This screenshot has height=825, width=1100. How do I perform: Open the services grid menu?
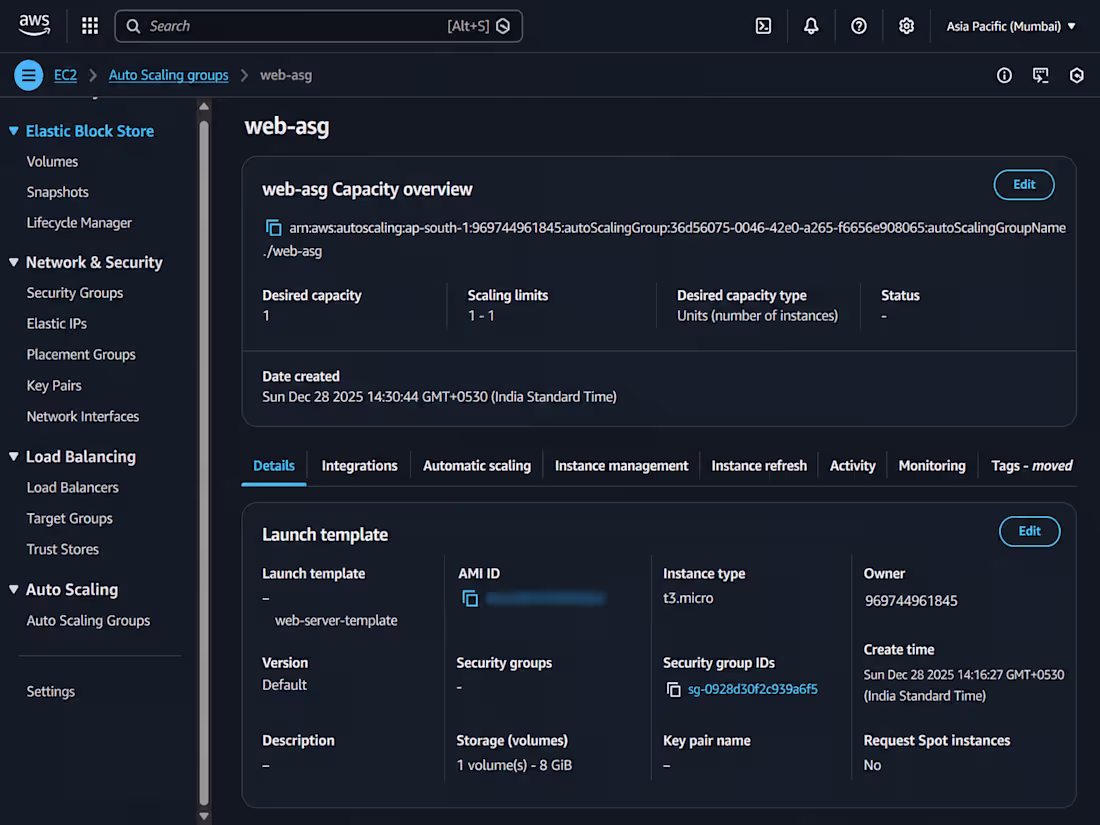[x=90, y=26]
